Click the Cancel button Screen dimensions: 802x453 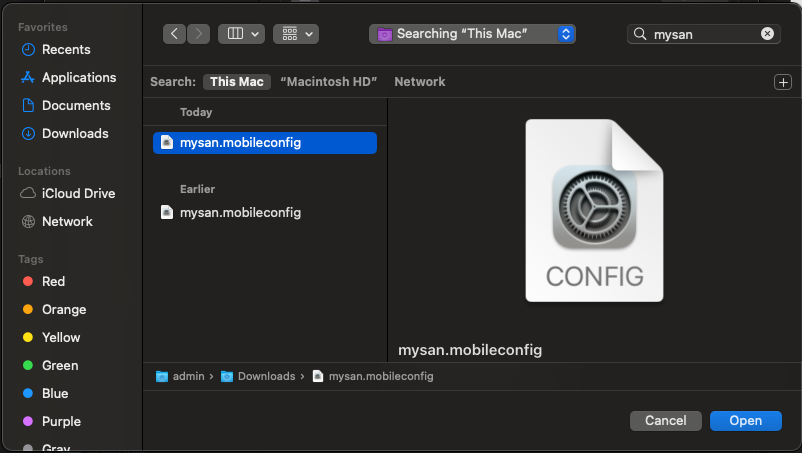[665, 421]
